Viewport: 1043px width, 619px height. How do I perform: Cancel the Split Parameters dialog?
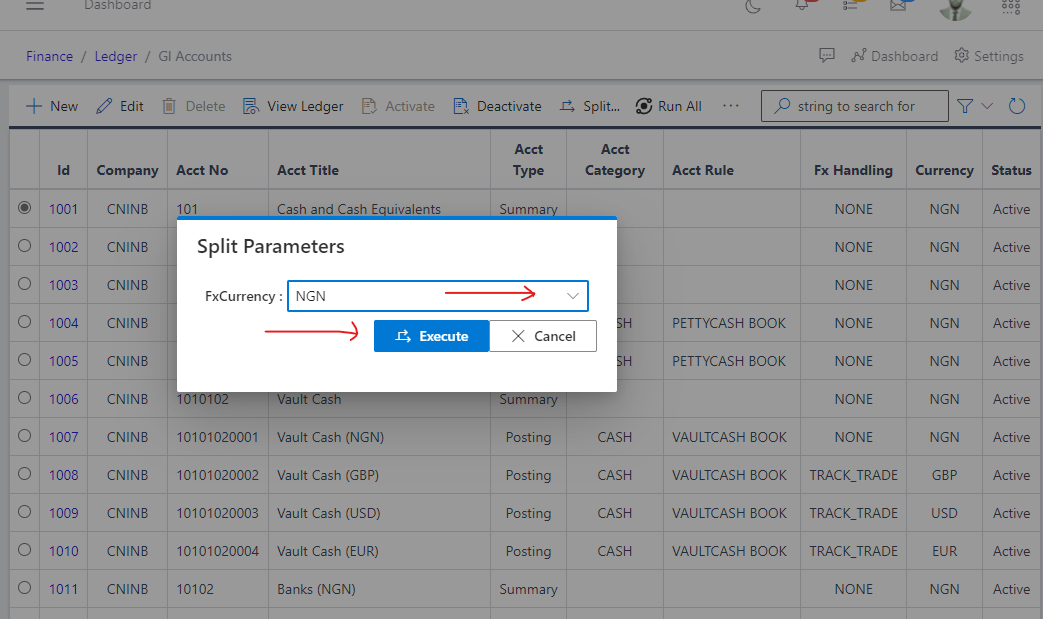coord(543,336)
